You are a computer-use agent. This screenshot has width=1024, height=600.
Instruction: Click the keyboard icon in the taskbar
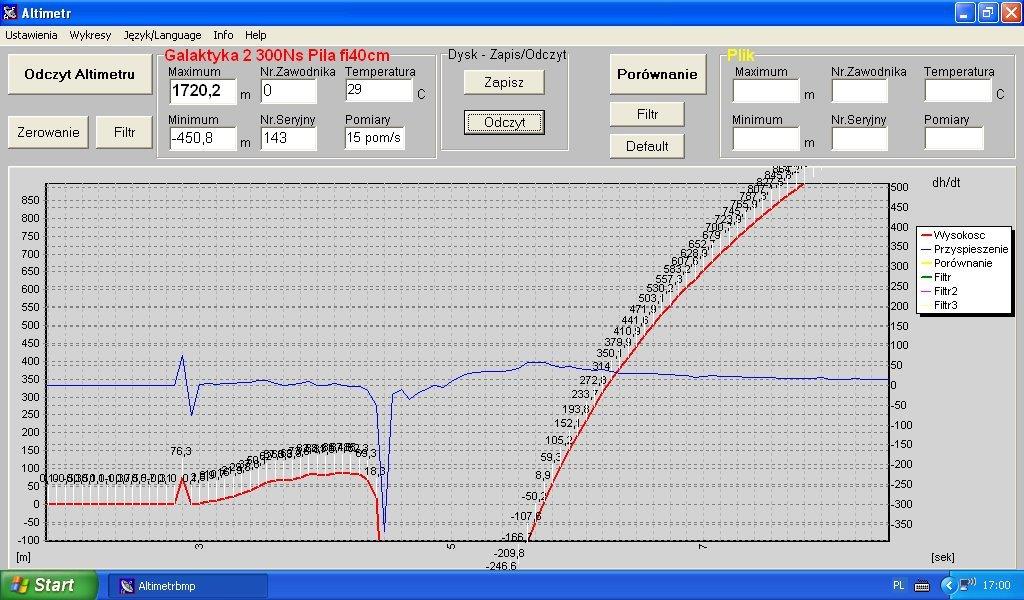(922, 585)
